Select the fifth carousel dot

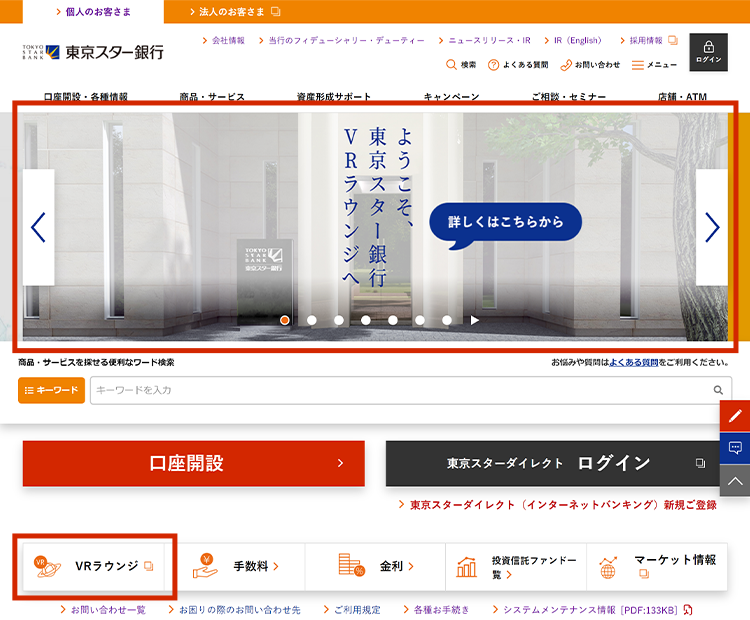[393, 320]
